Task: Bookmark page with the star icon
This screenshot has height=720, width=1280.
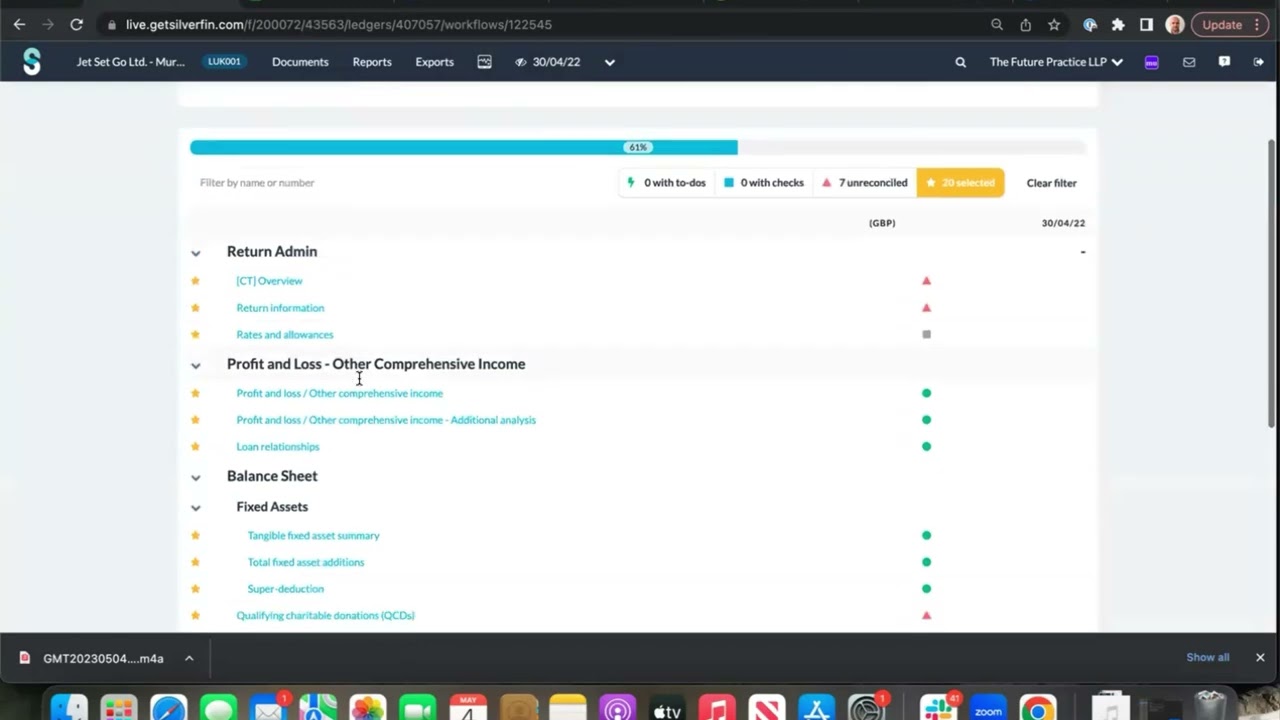Action: (1054, 24)
